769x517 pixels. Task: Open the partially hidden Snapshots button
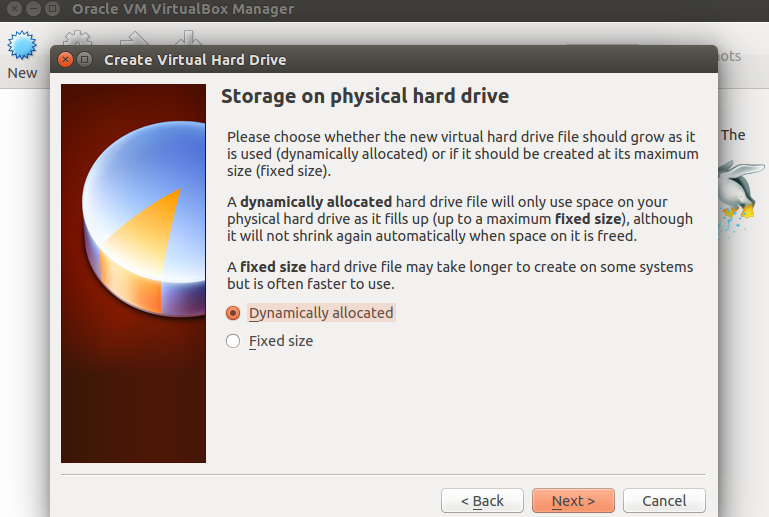coord(729,56)
